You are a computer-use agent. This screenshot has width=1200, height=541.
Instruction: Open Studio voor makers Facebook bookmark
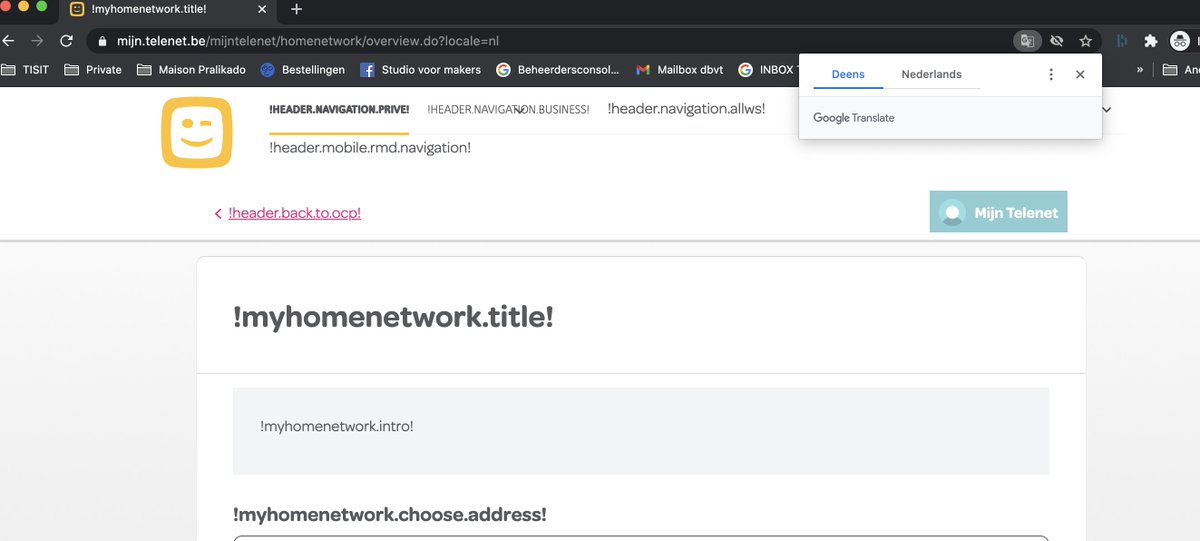click(x=420, y=70)
